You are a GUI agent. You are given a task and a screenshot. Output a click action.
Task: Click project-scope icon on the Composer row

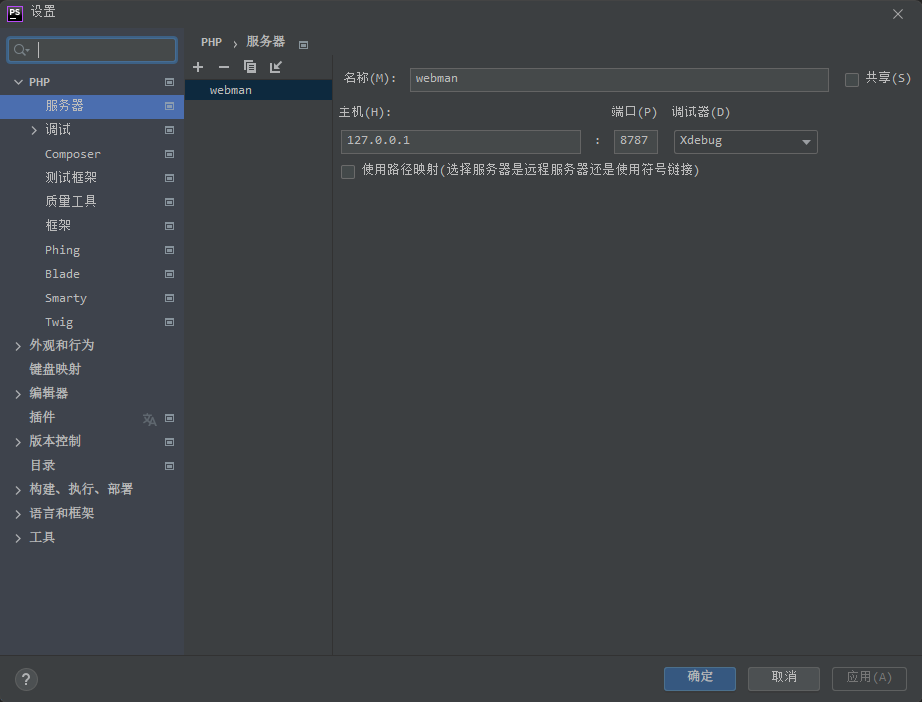[169, 154]
